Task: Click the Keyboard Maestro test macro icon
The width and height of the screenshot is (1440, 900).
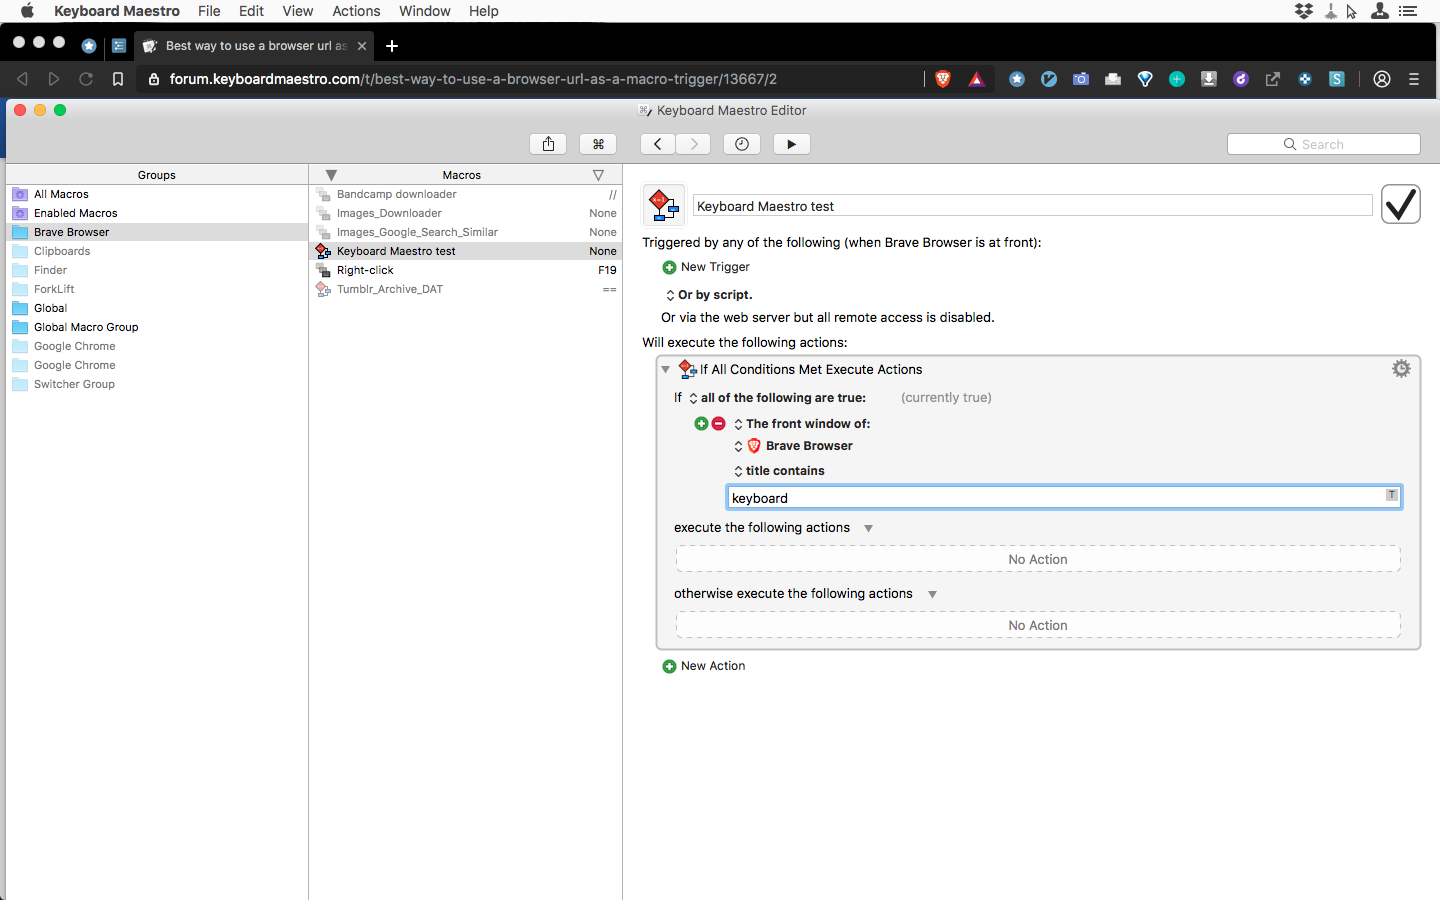Action: tap(664, 205)
